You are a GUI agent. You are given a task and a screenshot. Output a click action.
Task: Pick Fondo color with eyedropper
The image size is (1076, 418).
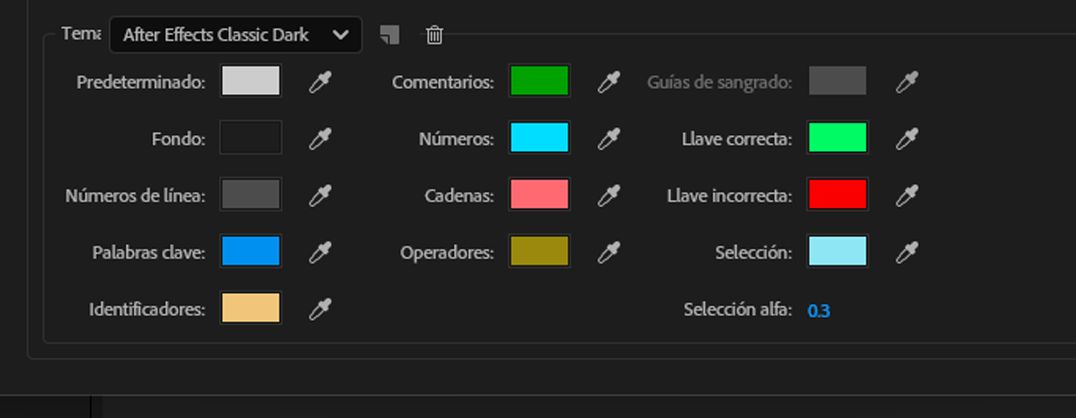coord(319,139)
